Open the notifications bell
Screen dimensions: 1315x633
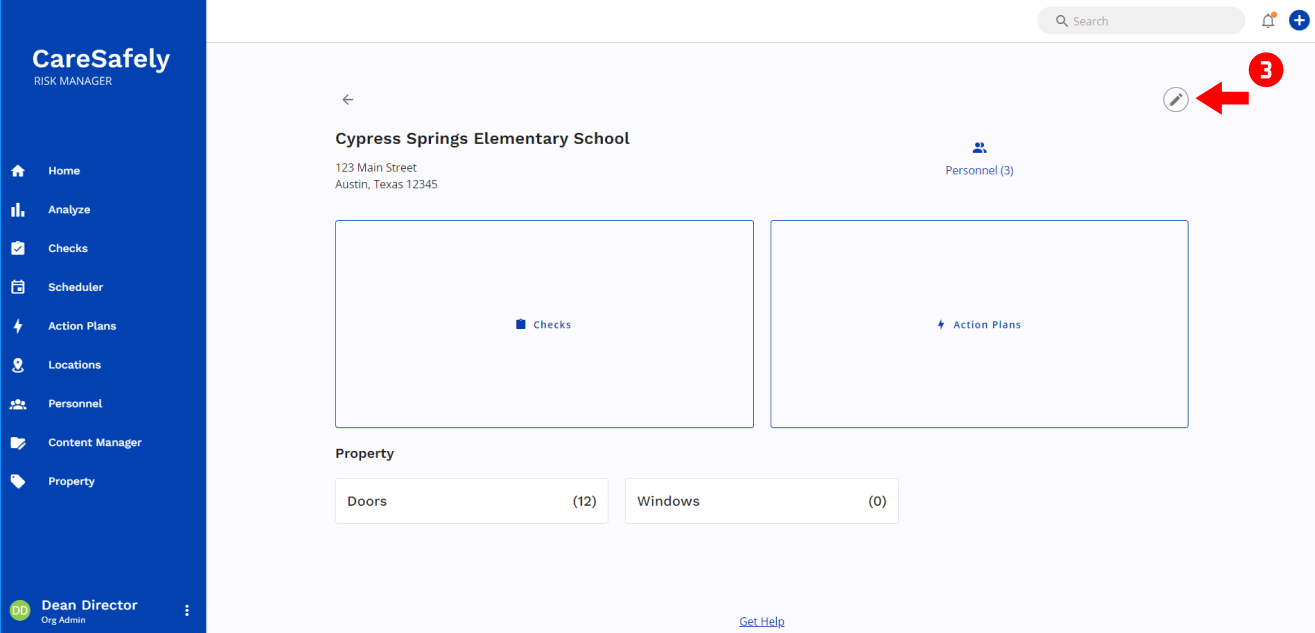pyautogui.click(x=1268, y=21)
